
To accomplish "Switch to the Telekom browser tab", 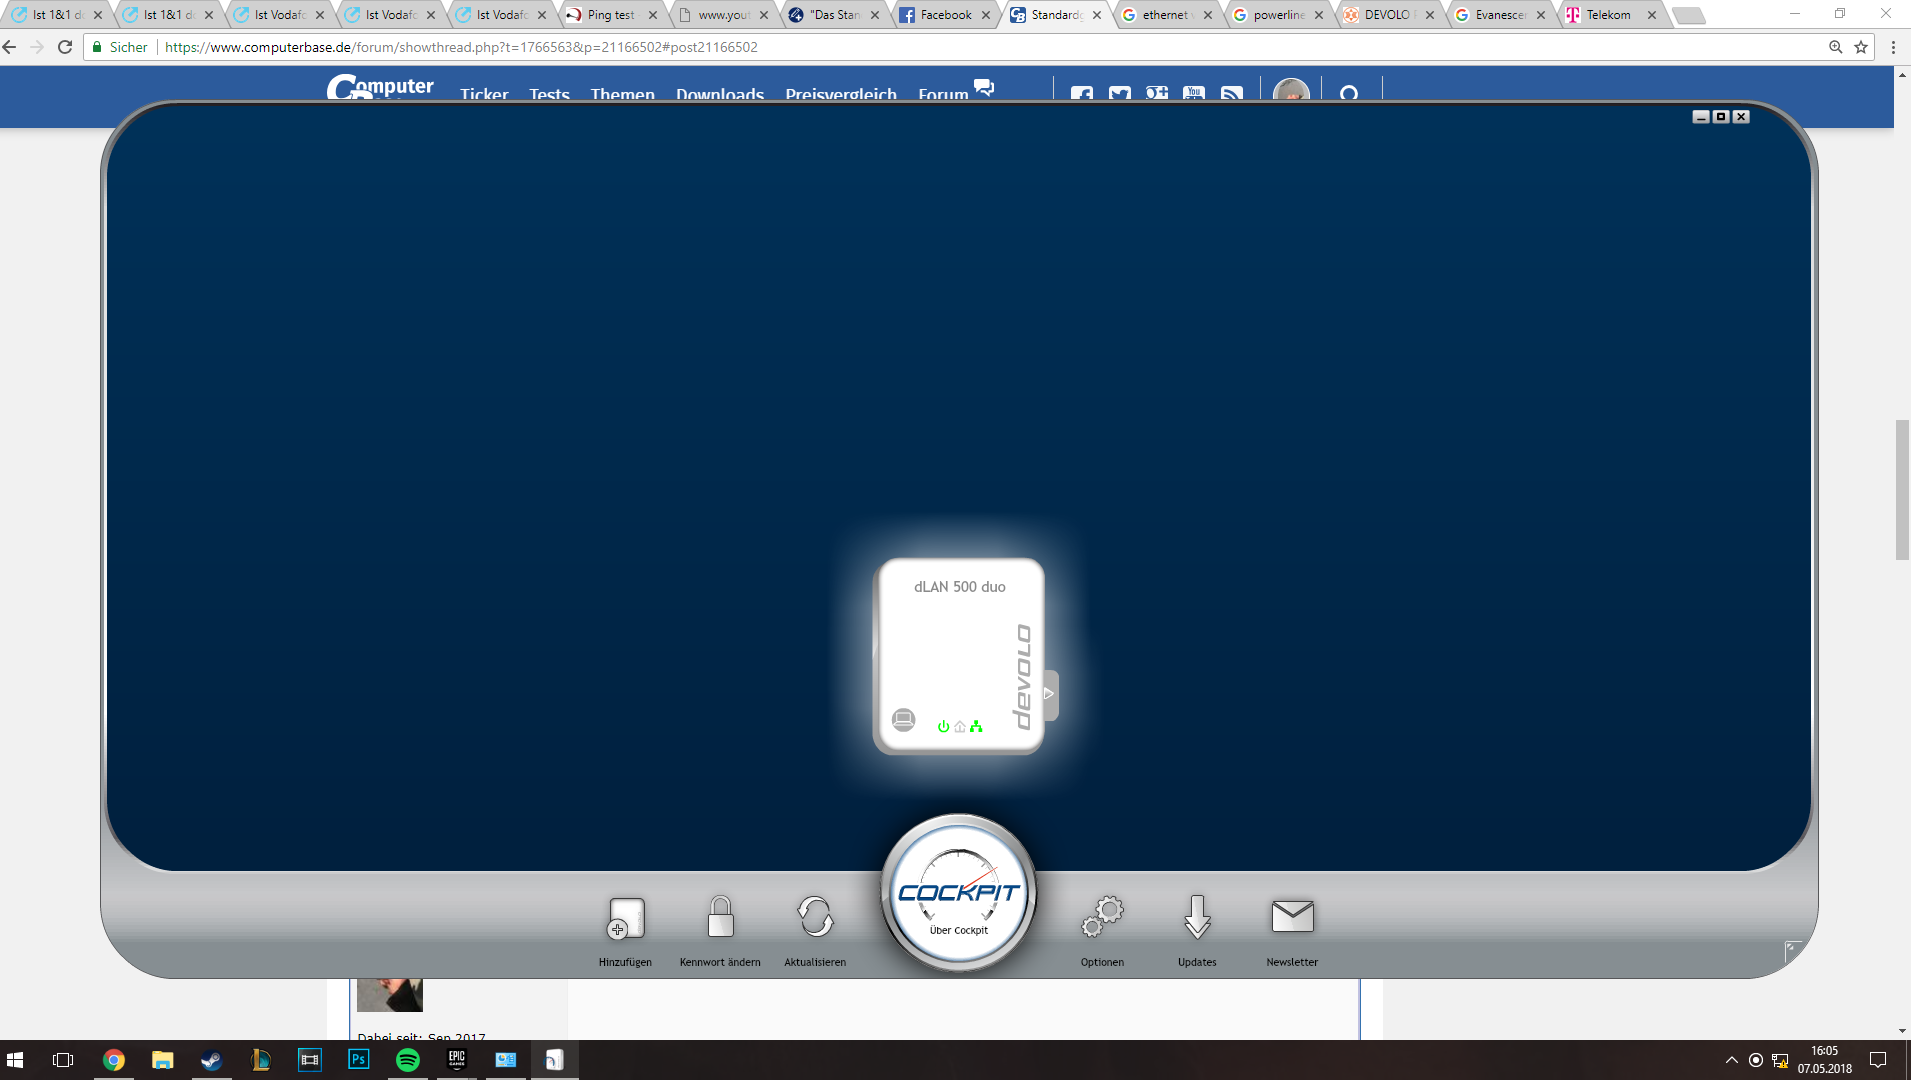I will pos(1610,15).
